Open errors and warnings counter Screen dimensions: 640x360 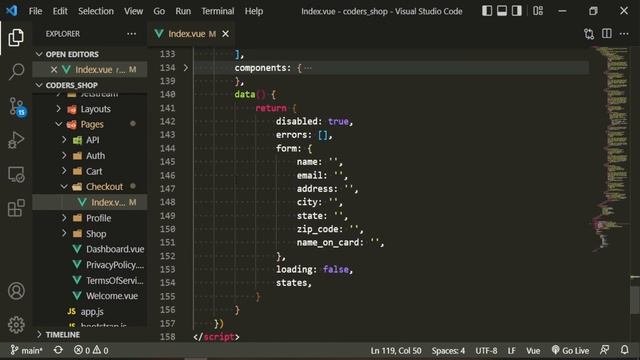[x=91, y=350]
